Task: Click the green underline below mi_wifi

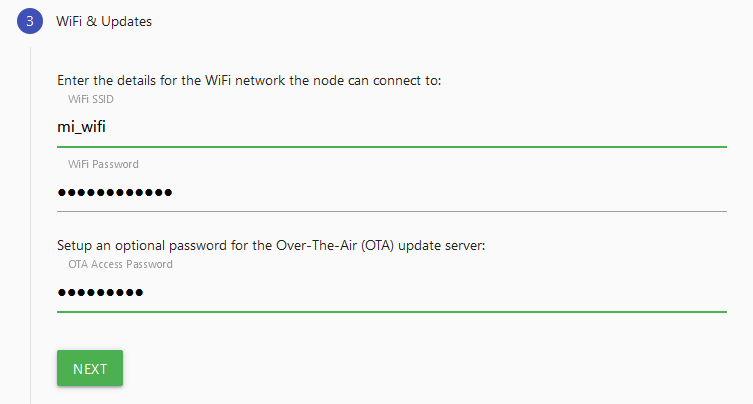Action: pyautogui.click(x=391, y=147)
